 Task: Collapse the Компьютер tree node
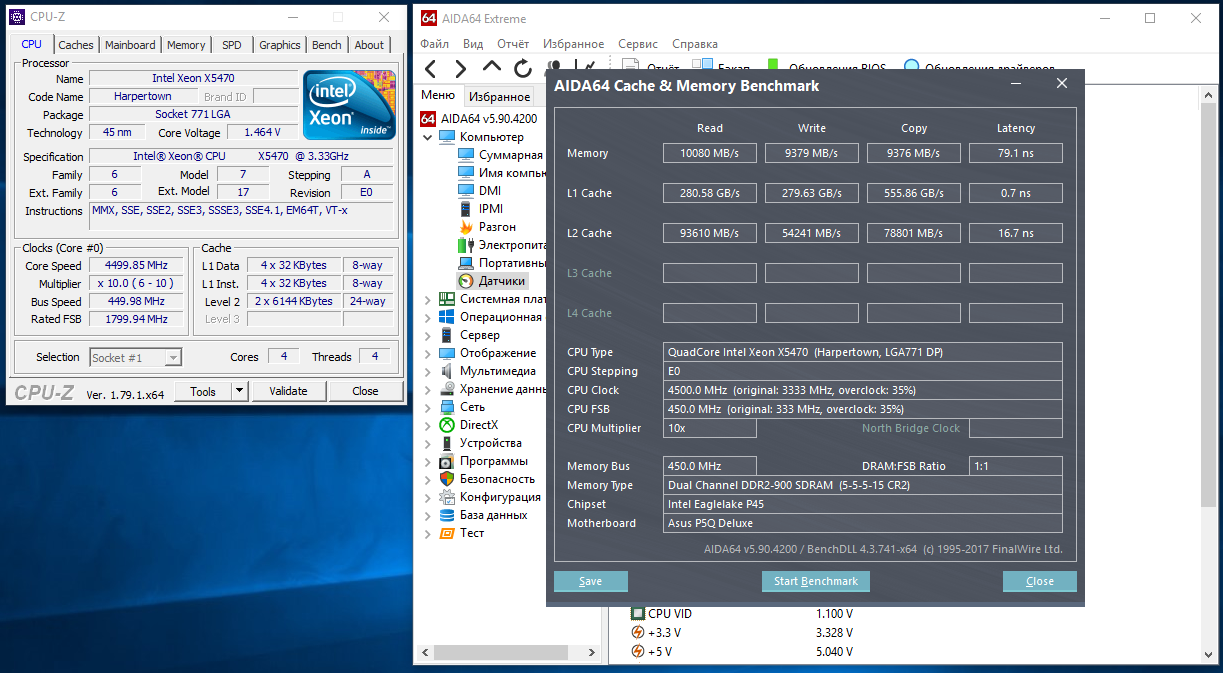click(428, 137)
